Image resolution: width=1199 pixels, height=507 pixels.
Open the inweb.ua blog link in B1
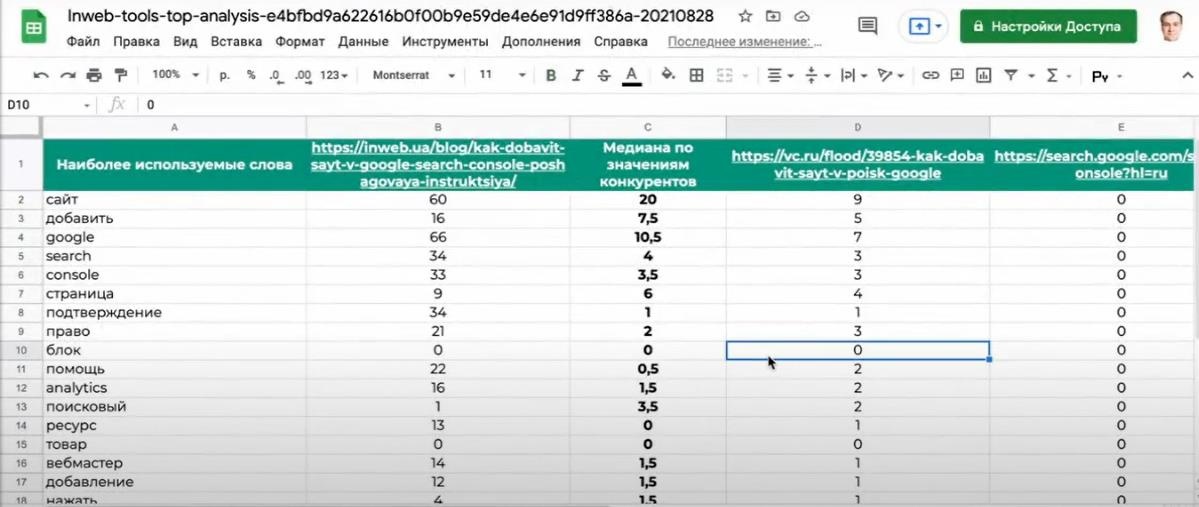pyautogui.click(x=438, y=165)
